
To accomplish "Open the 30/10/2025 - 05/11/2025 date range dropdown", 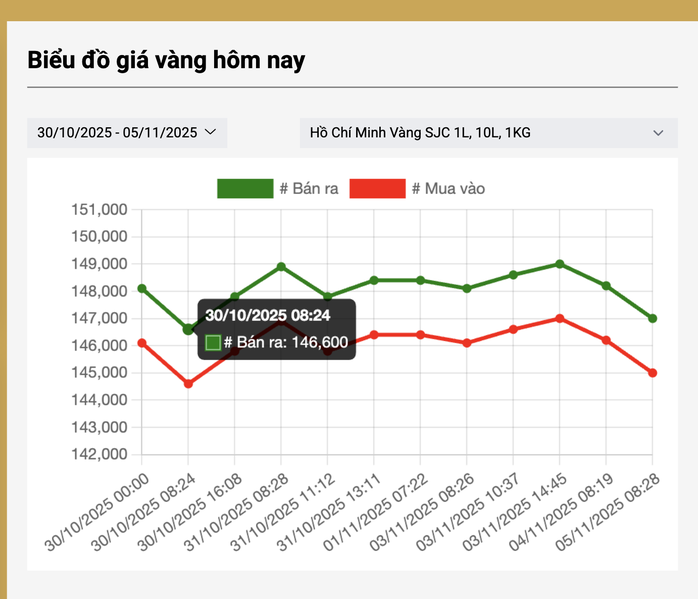I will click(x=127, y=133).
